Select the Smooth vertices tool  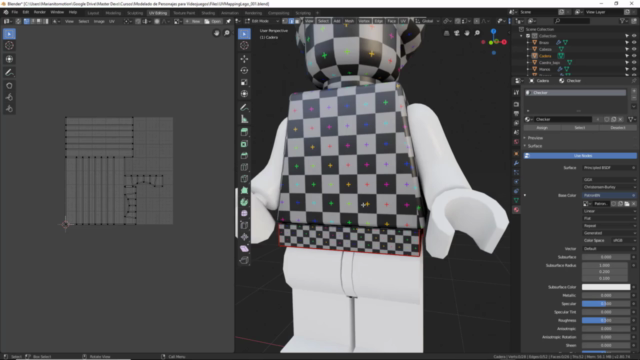[244, 213]
